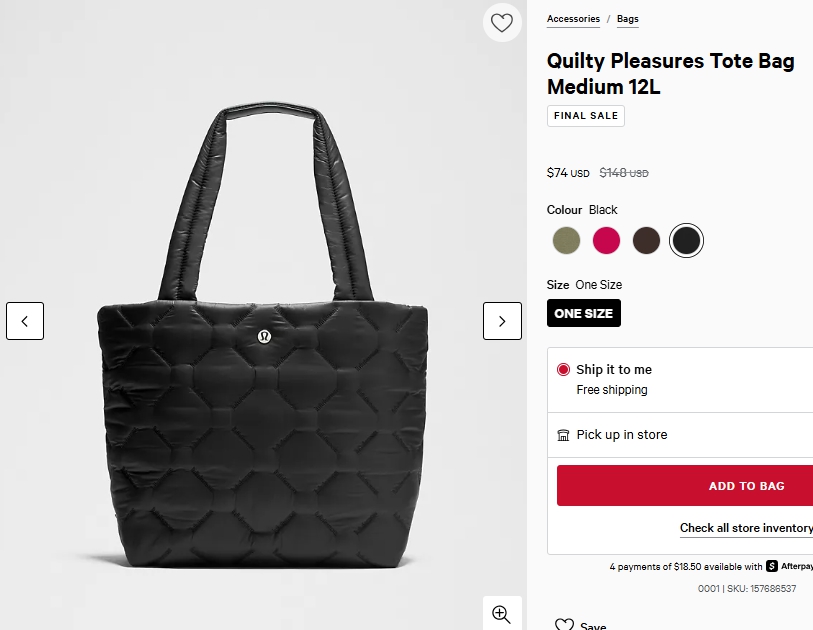The width and height of the screenshot is (813, 630).
Task: Select the Ship it to me option
Action: point(564,369)
